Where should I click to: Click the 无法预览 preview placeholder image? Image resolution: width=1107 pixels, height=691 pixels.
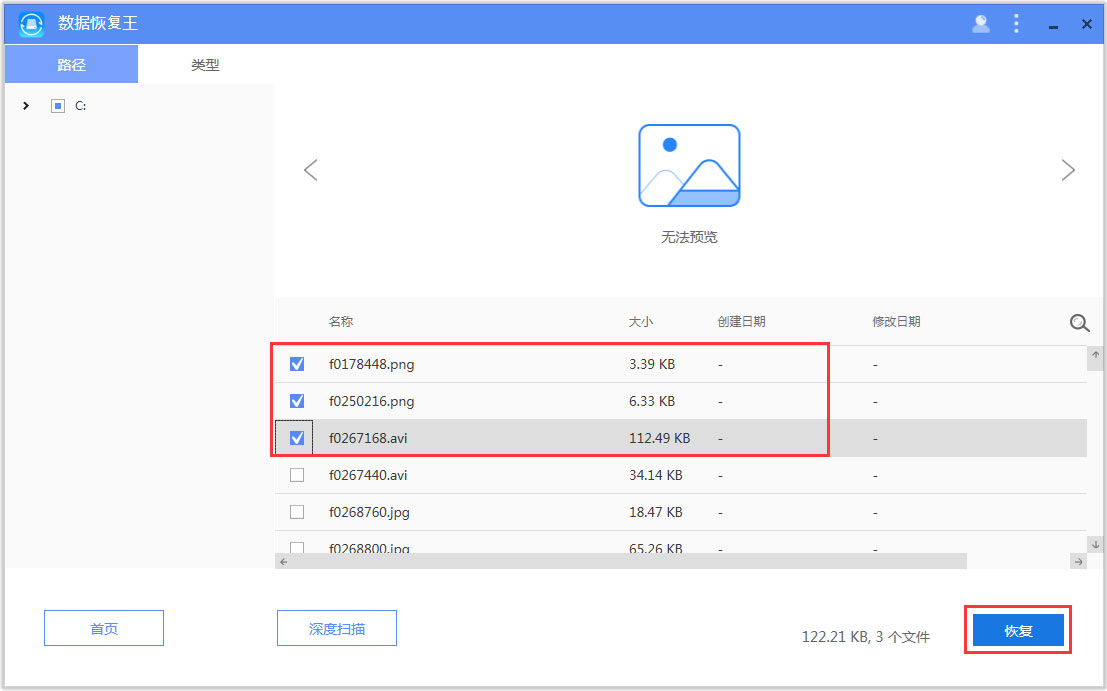click(x=689, y=165)
